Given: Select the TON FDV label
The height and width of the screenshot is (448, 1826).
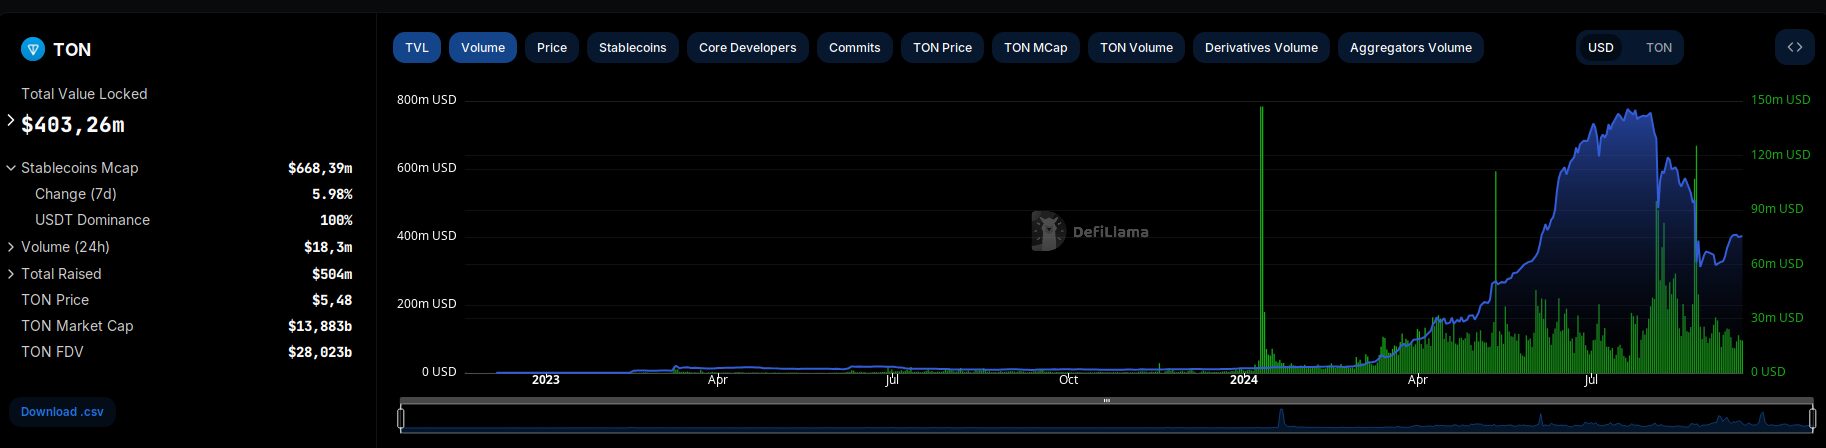Looking at the screenshot, I should click(52, 352).
